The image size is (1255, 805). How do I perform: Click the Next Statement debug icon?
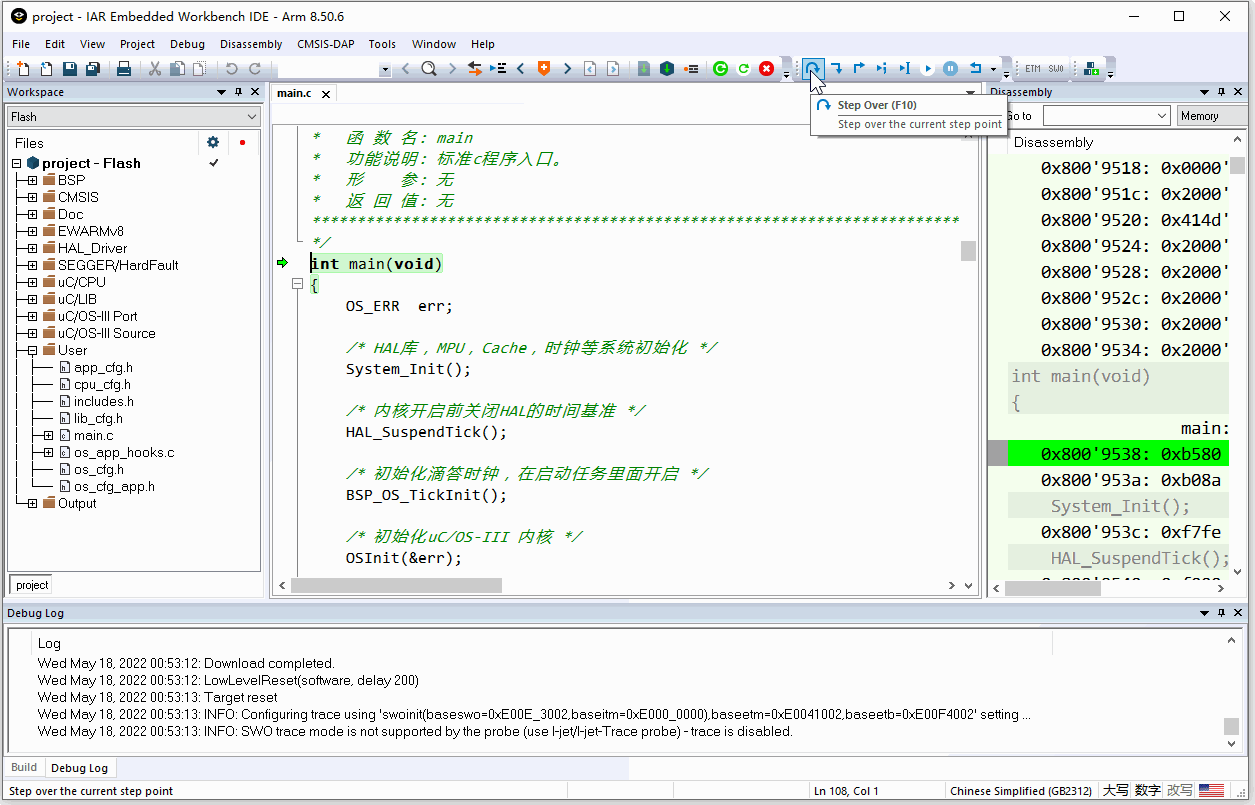pyautogui.click(x=882, y=69)
